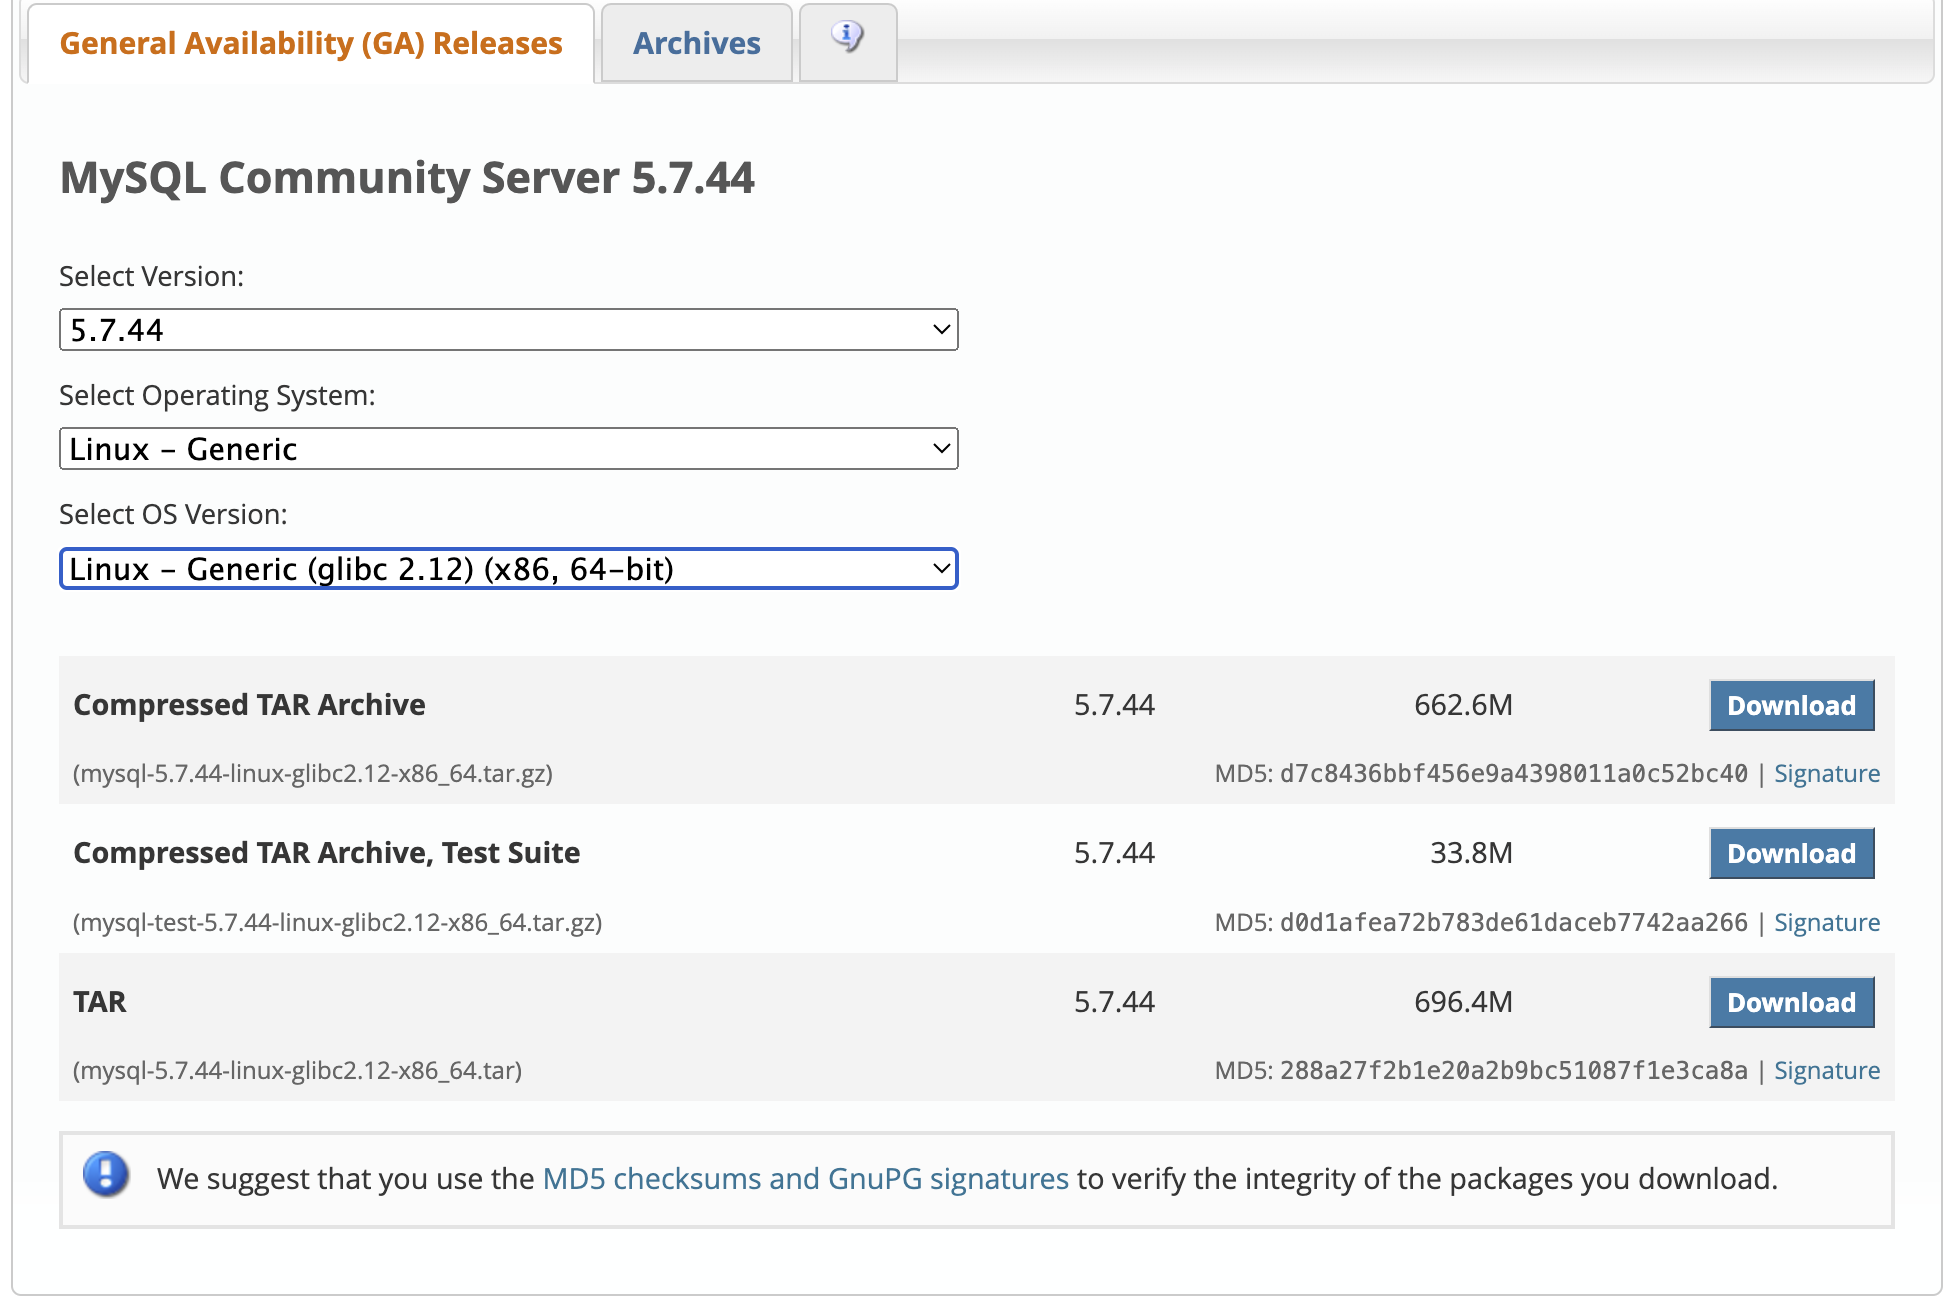Screen dimensions: 1948x1298
Task: Switch to the Archives tab
Action: tap(696, 44)
